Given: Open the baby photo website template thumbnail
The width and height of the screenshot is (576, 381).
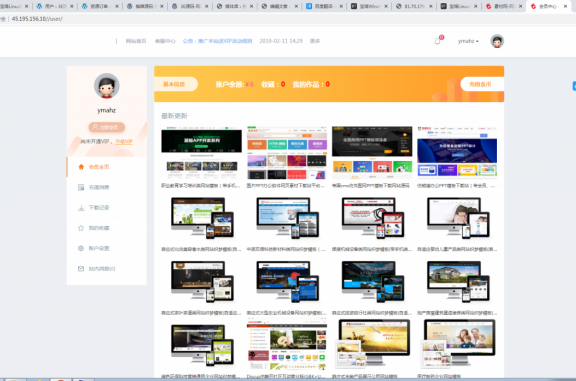Looking at the screenshot, I should click(x=457, y=218).
